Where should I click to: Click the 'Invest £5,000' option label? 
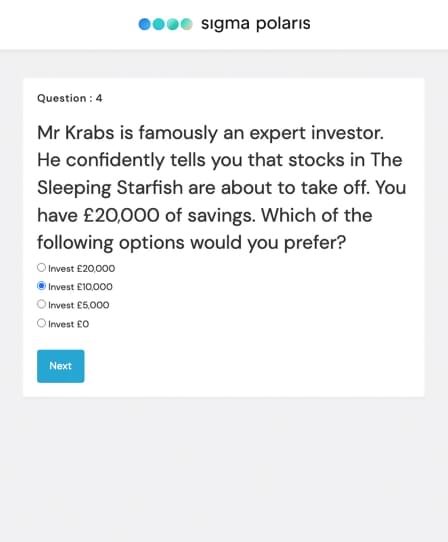[79, 305]
